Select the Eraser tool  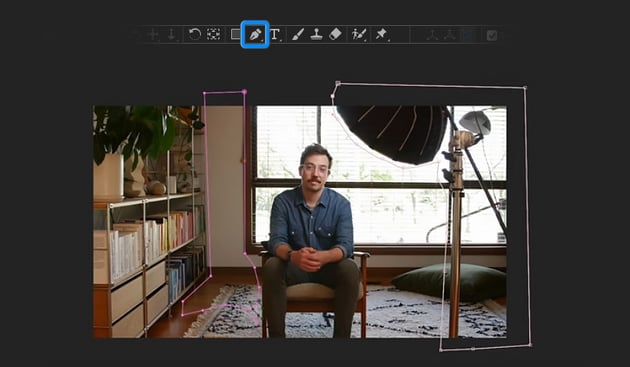pyautogui.click(x=335, y=35)
